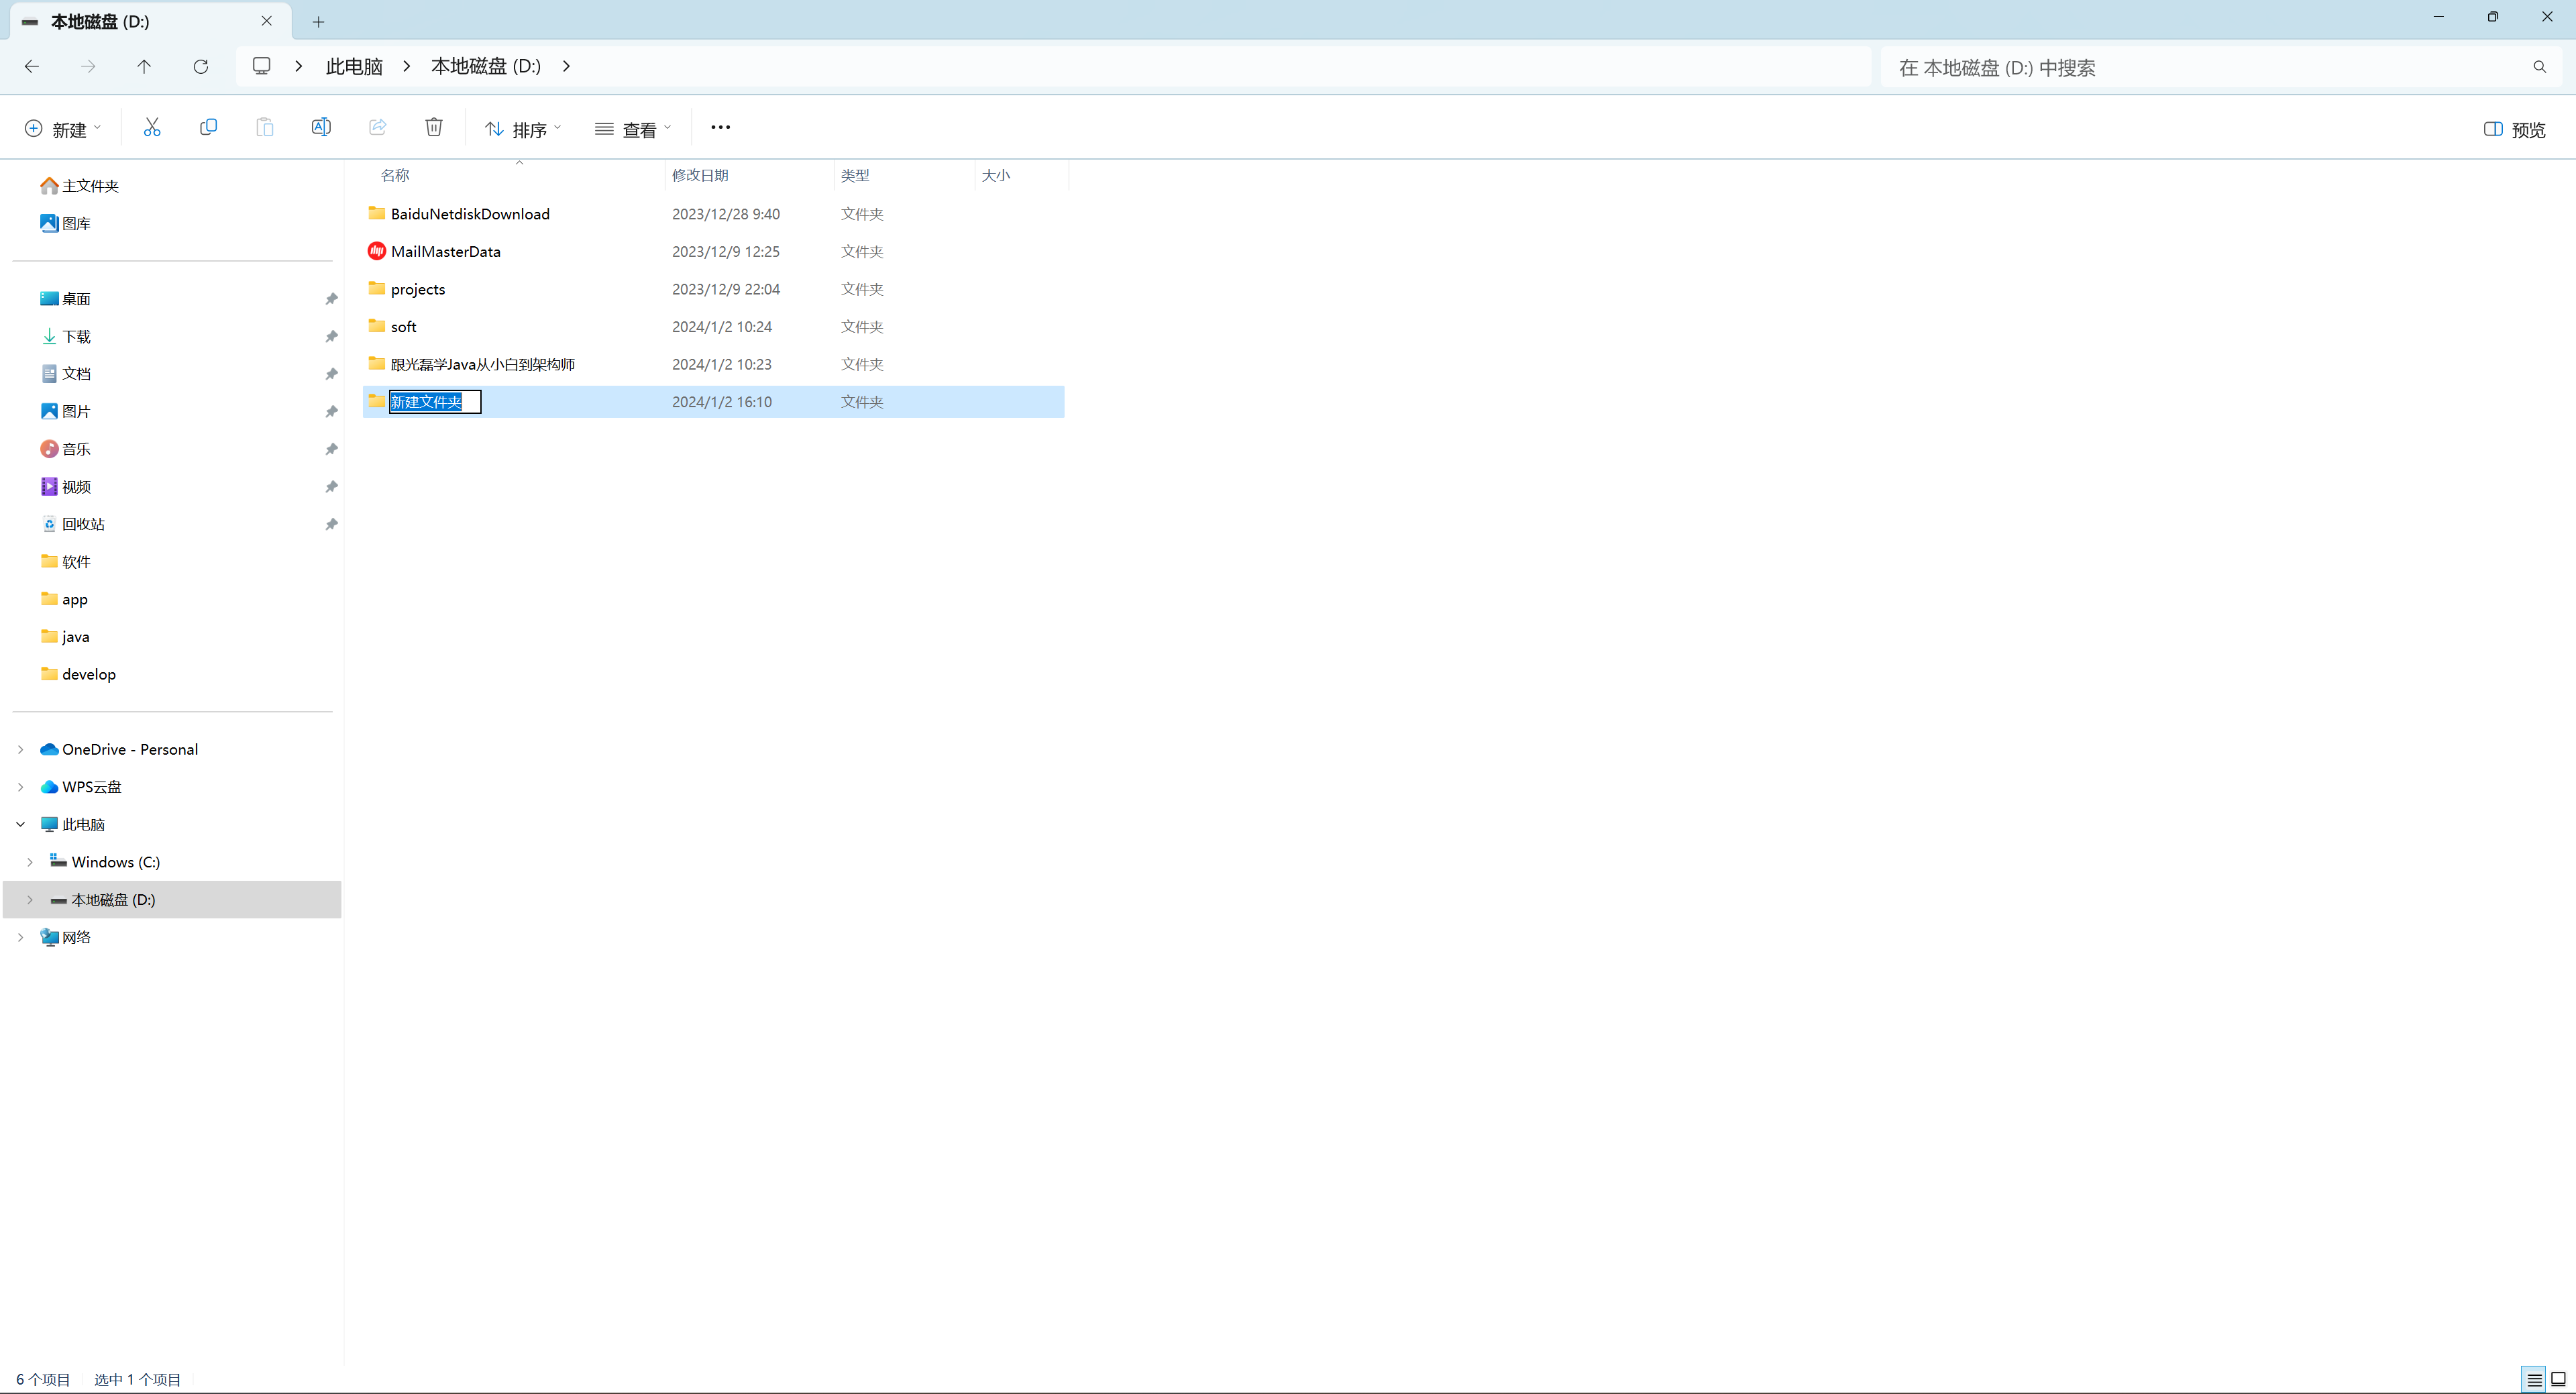
Task: Open 回收站 recycle bin in sidebar
Action: (72, 524)
